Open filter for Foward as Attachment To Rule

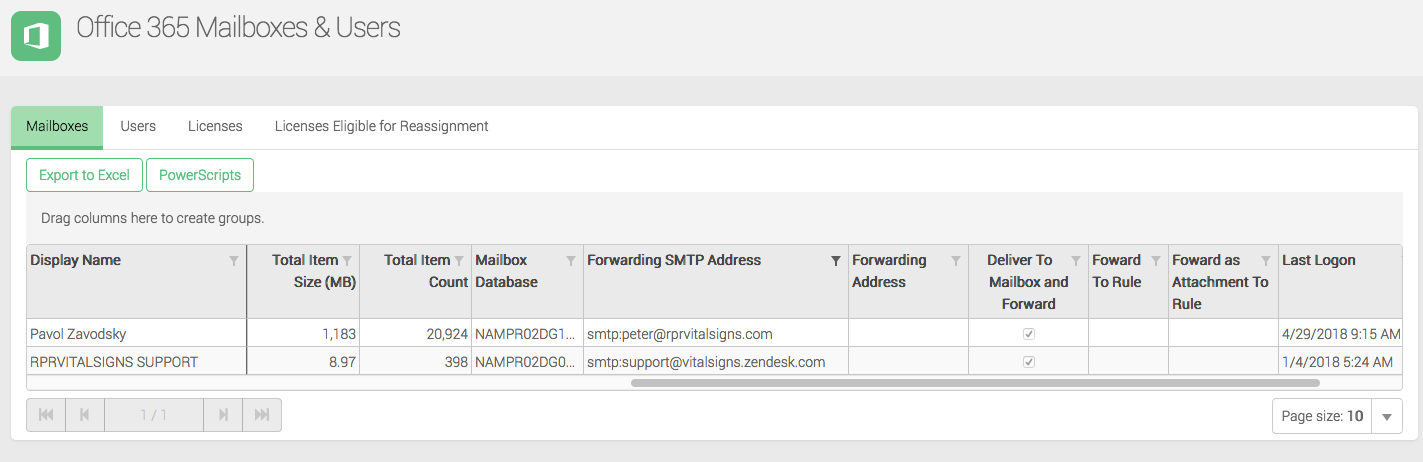click(1266, 261)
